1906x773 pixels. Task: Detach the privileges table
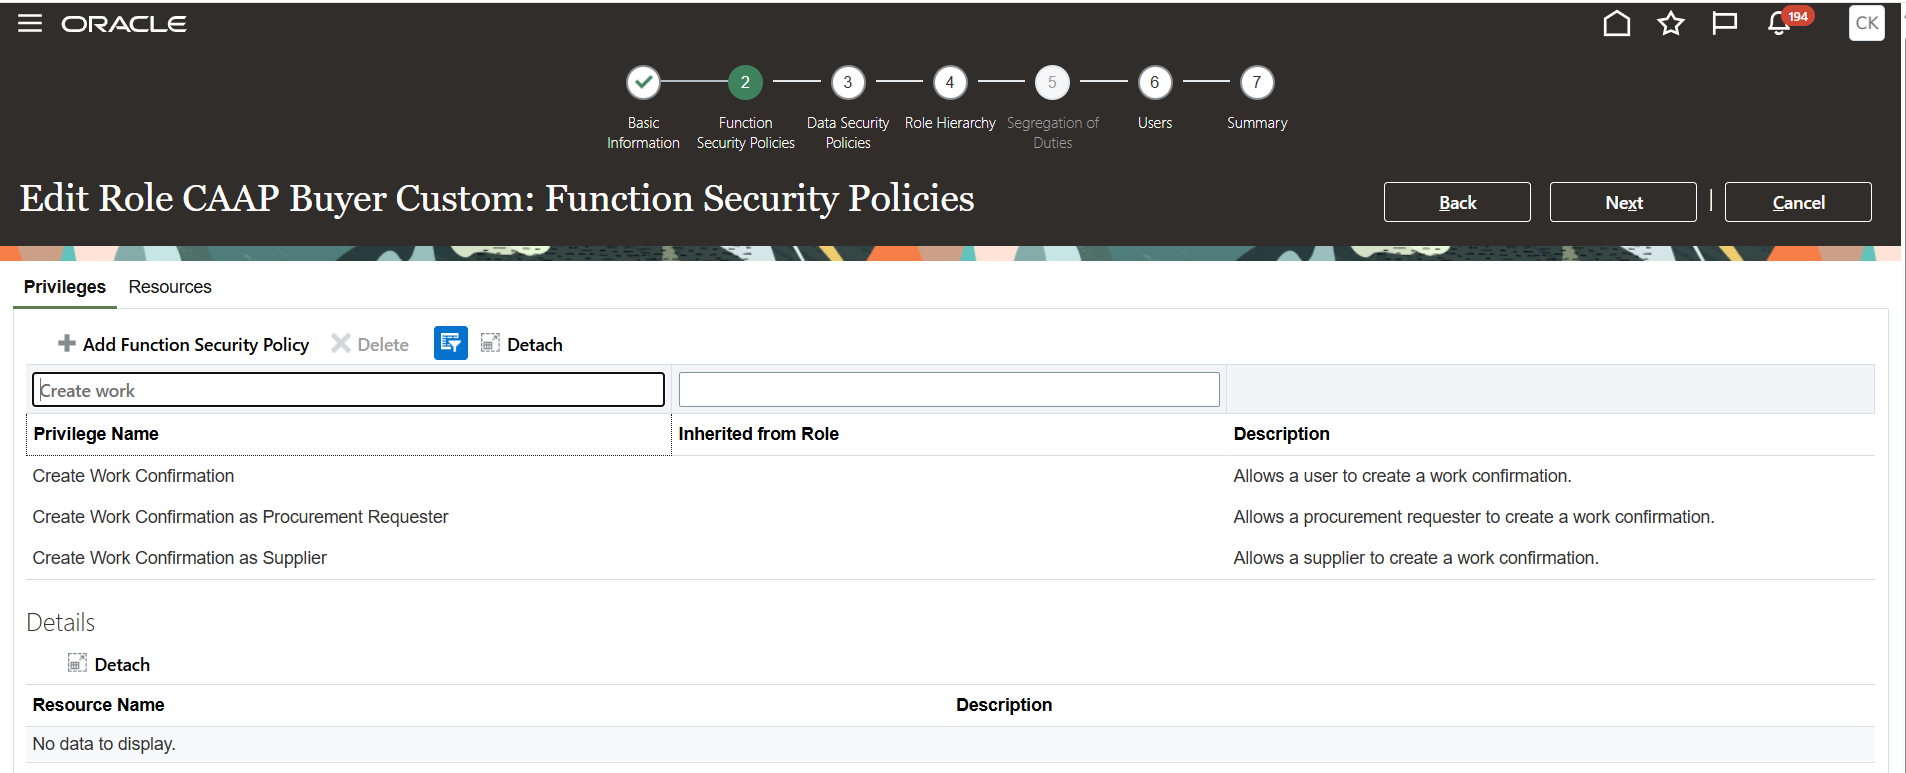[522, 344]
